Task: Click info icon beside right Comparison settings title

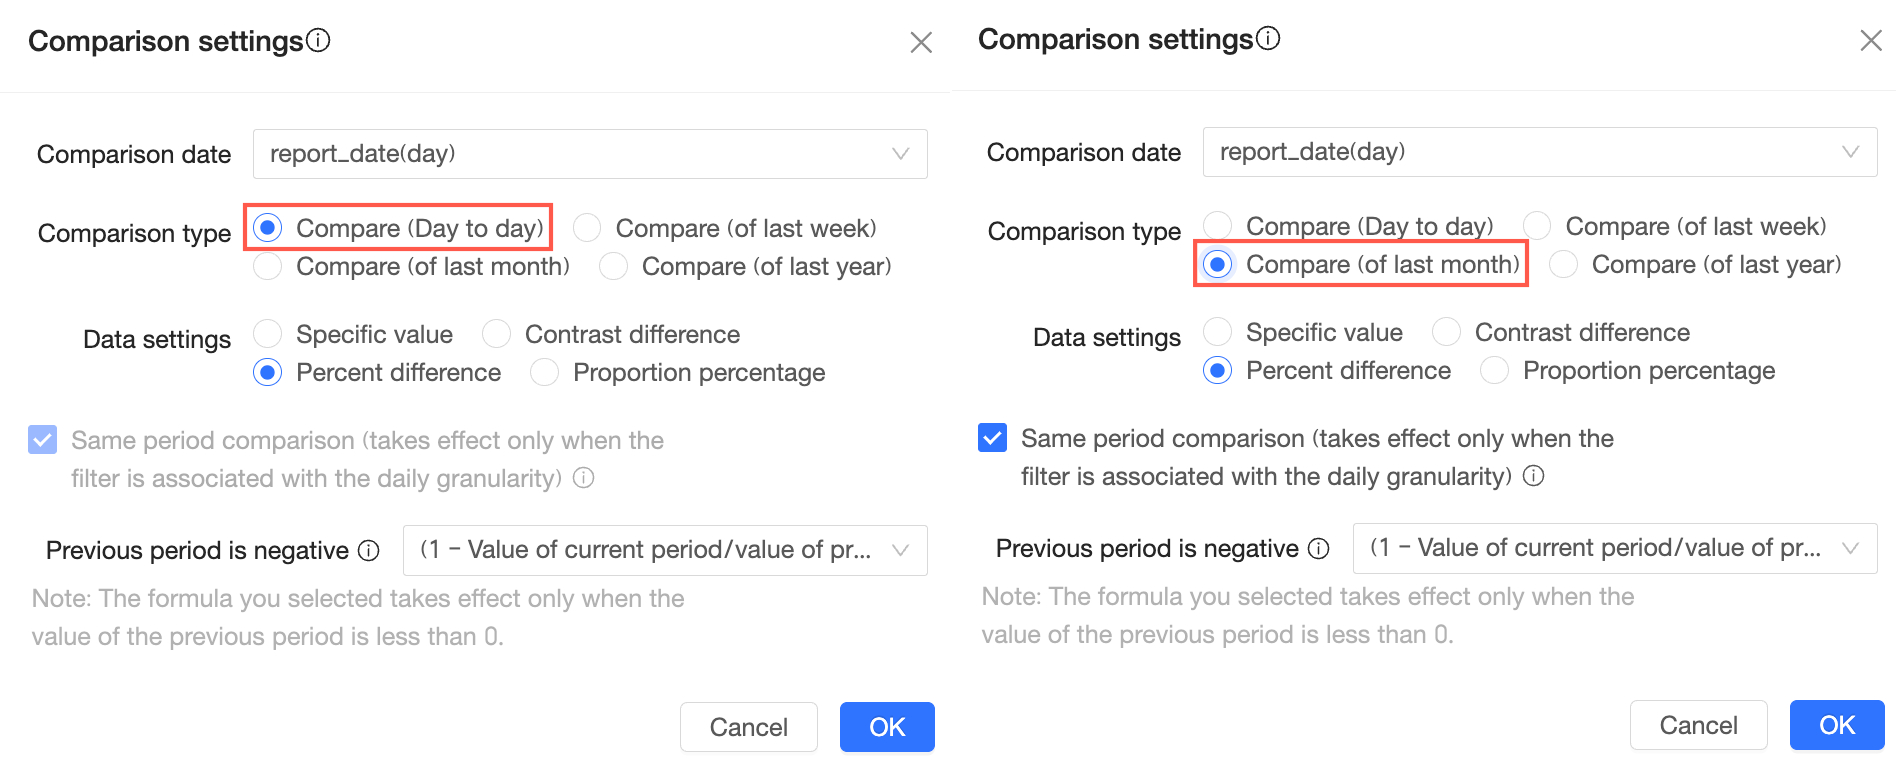Action: [x=1268, y=38]
